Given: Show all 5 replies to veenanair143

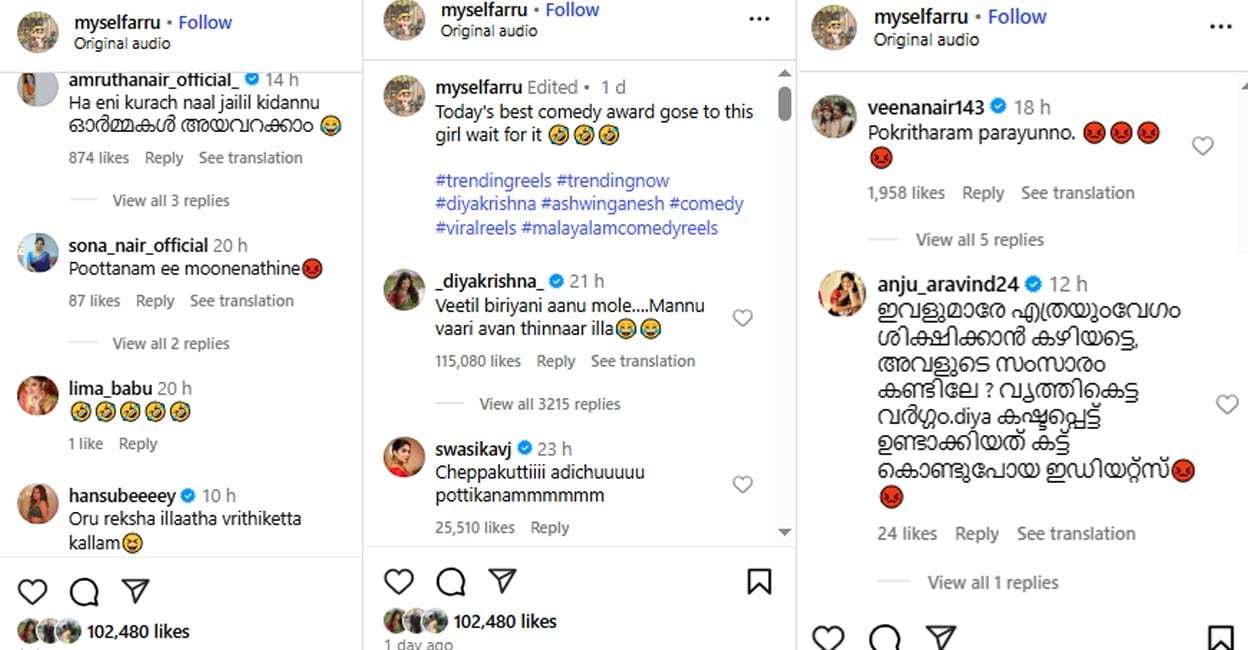Looking at the screenshot, I should (979, 240).
